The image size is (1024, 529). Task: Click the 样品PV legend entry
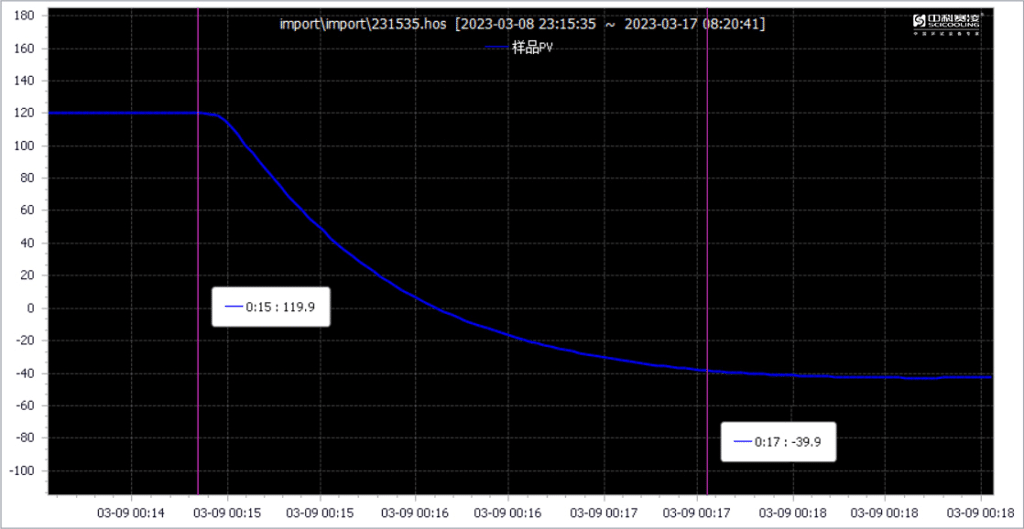[517, 46]
